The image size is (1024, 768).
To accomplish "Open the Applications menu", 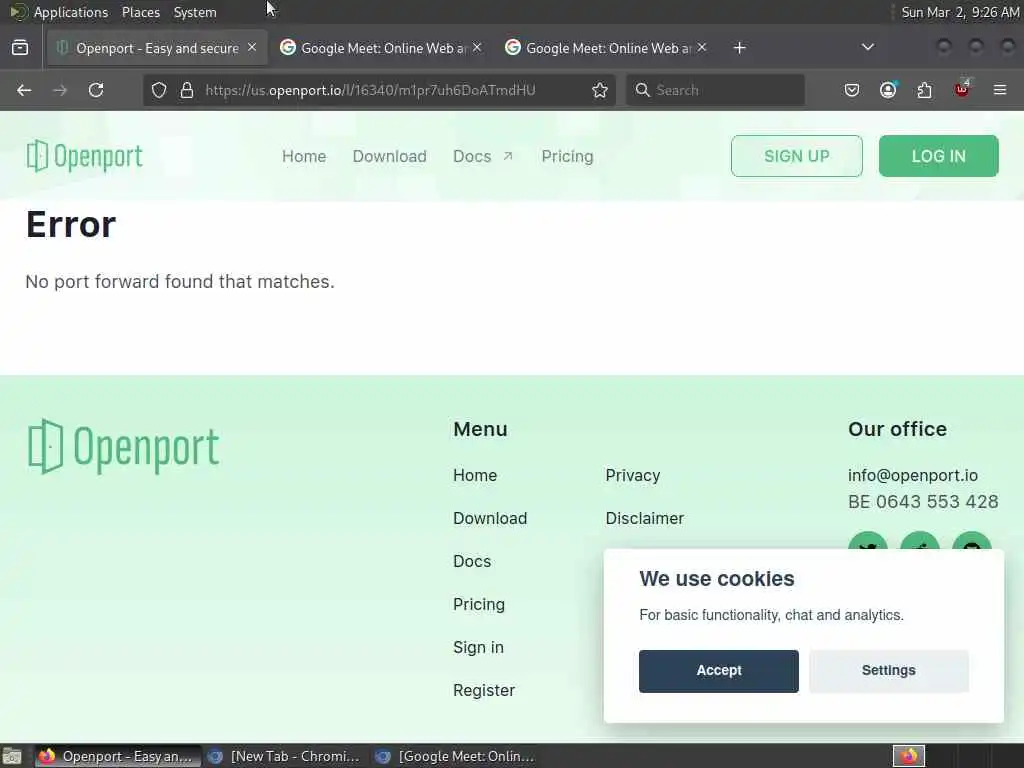I will pyautogui.click(x=71, y=12).
